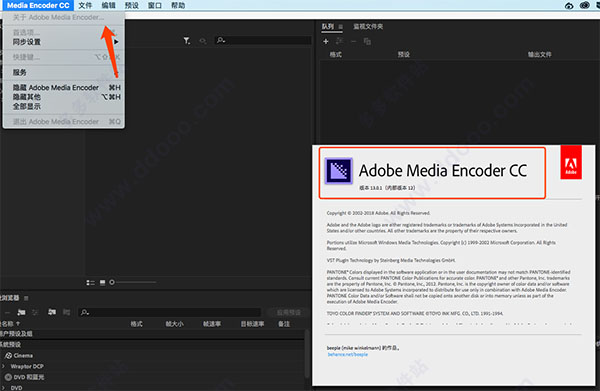
Task: Toggle the ingest eye icon beside the filter
Action: point(202,41)
